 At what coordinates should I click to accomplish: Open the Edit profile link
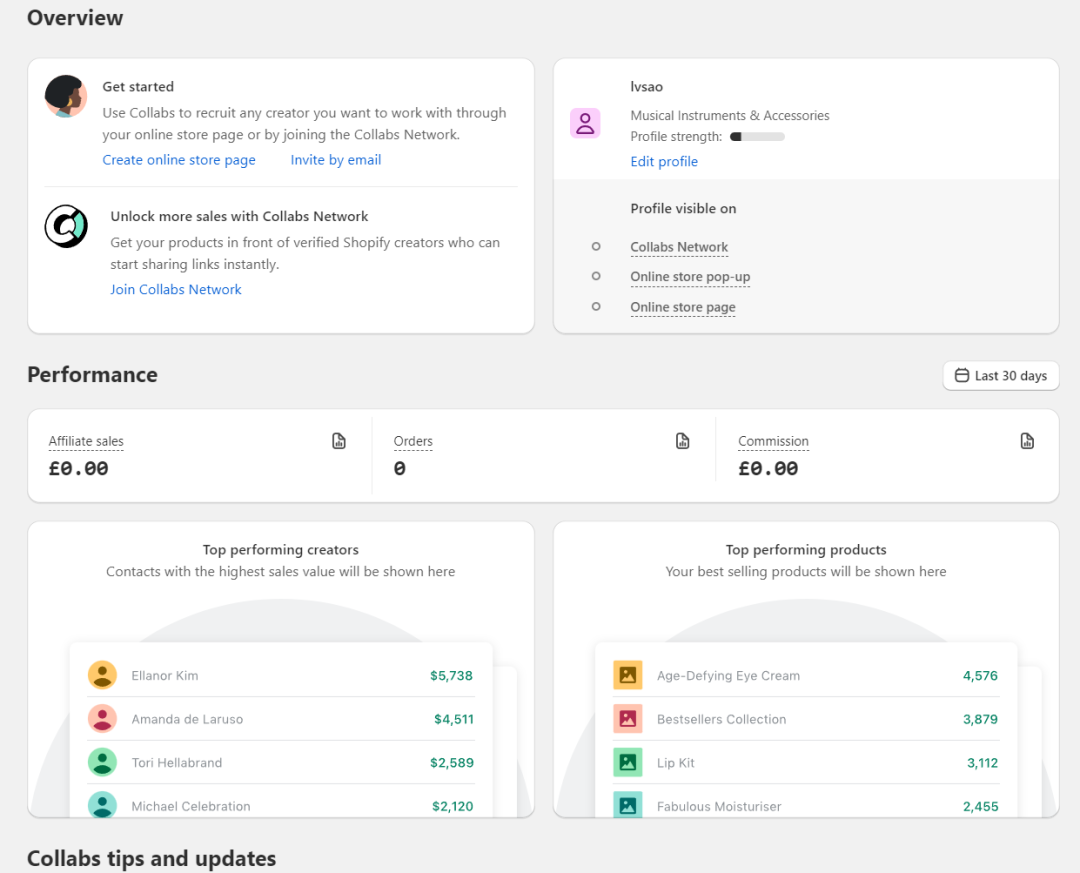664,161
